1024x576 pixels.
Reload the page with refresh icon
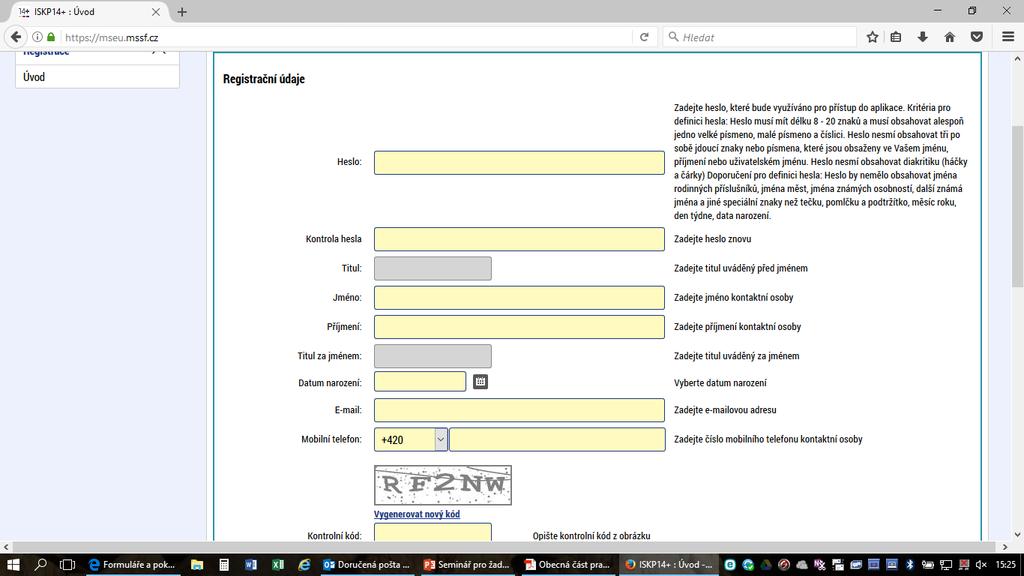point(644,37)
